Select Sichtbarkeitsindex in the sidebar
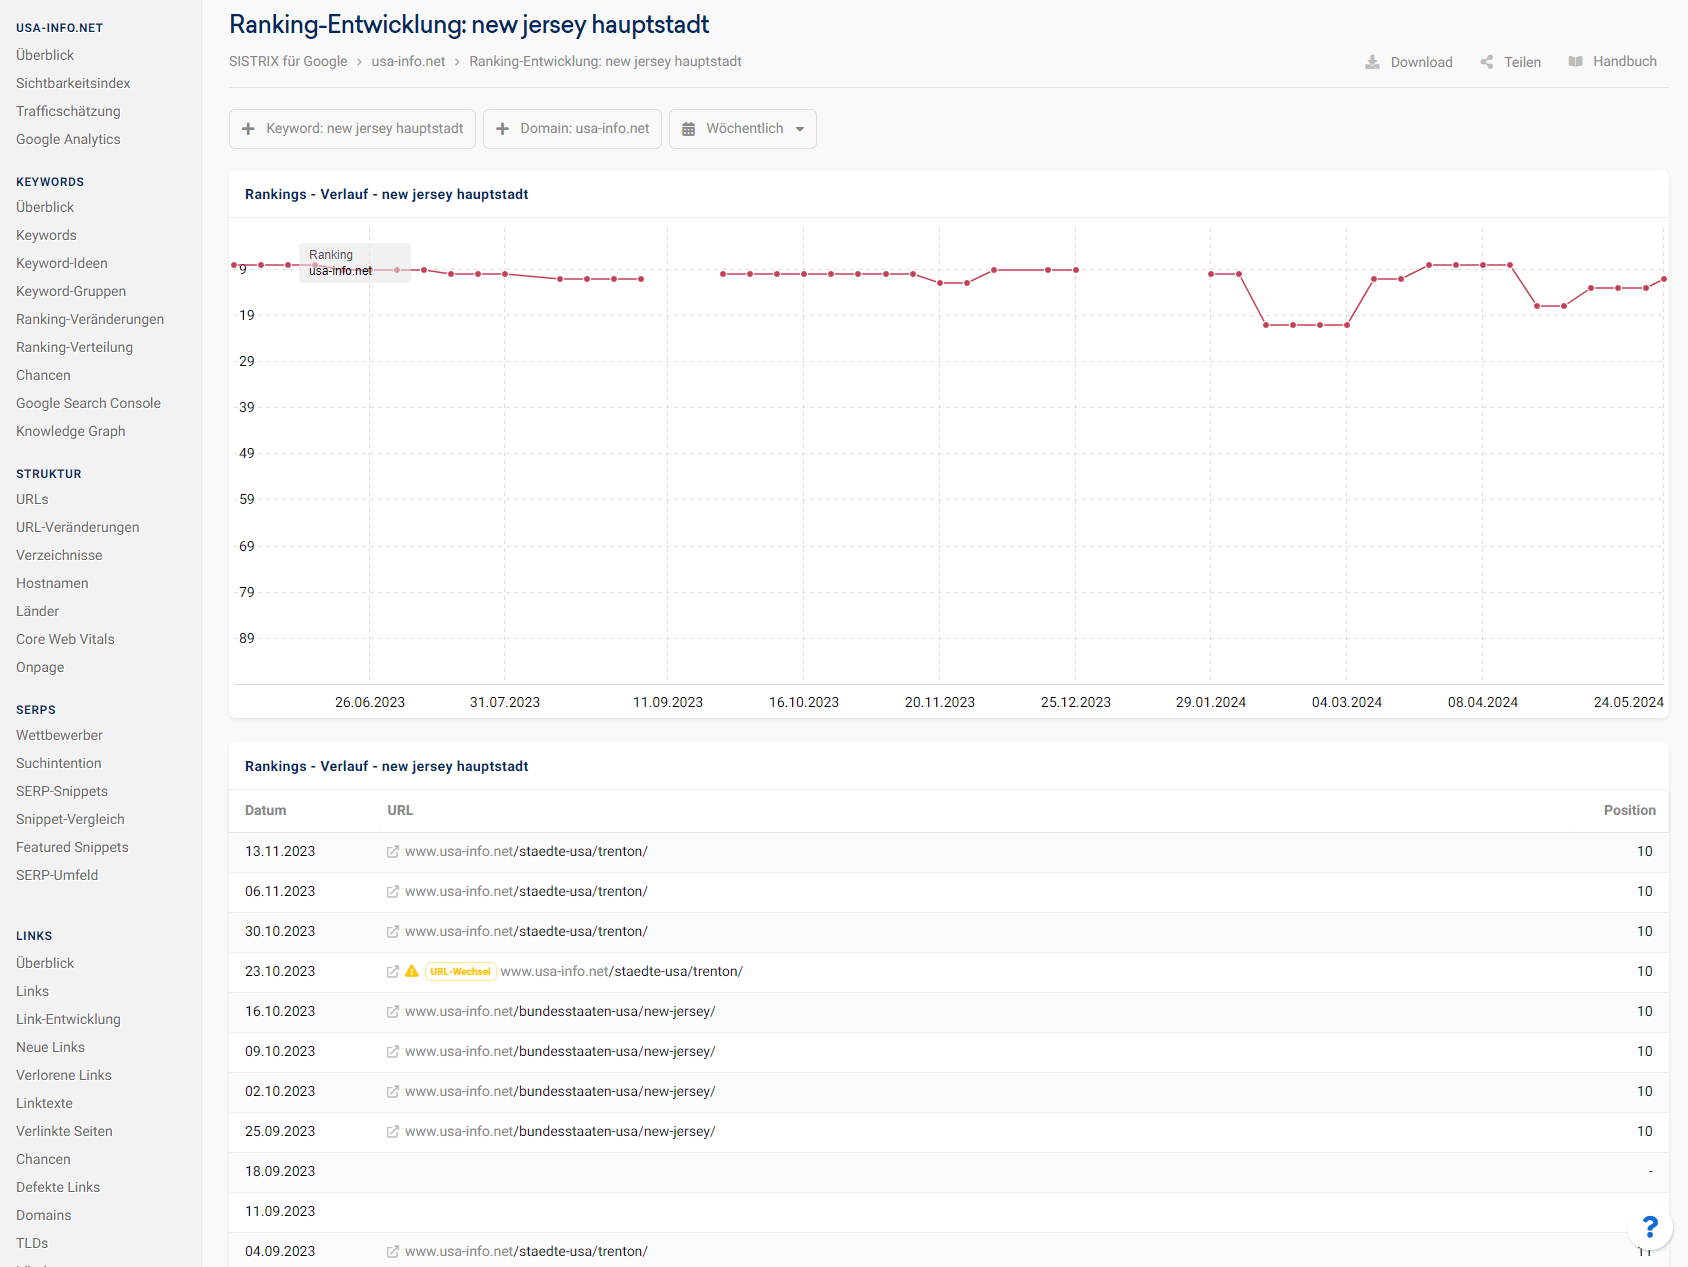 click(x=72, y=83)
